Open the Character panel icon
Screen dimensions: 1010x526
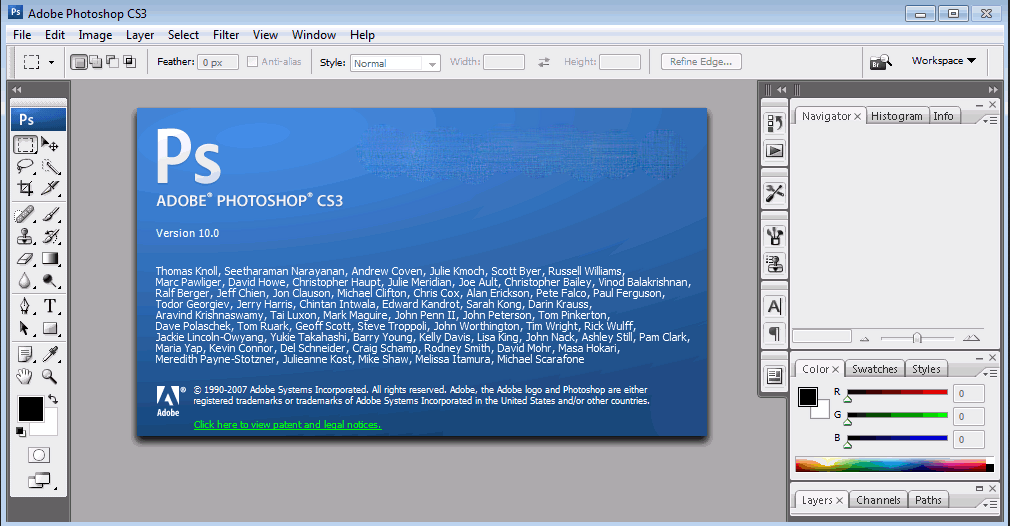click(774, 306)
